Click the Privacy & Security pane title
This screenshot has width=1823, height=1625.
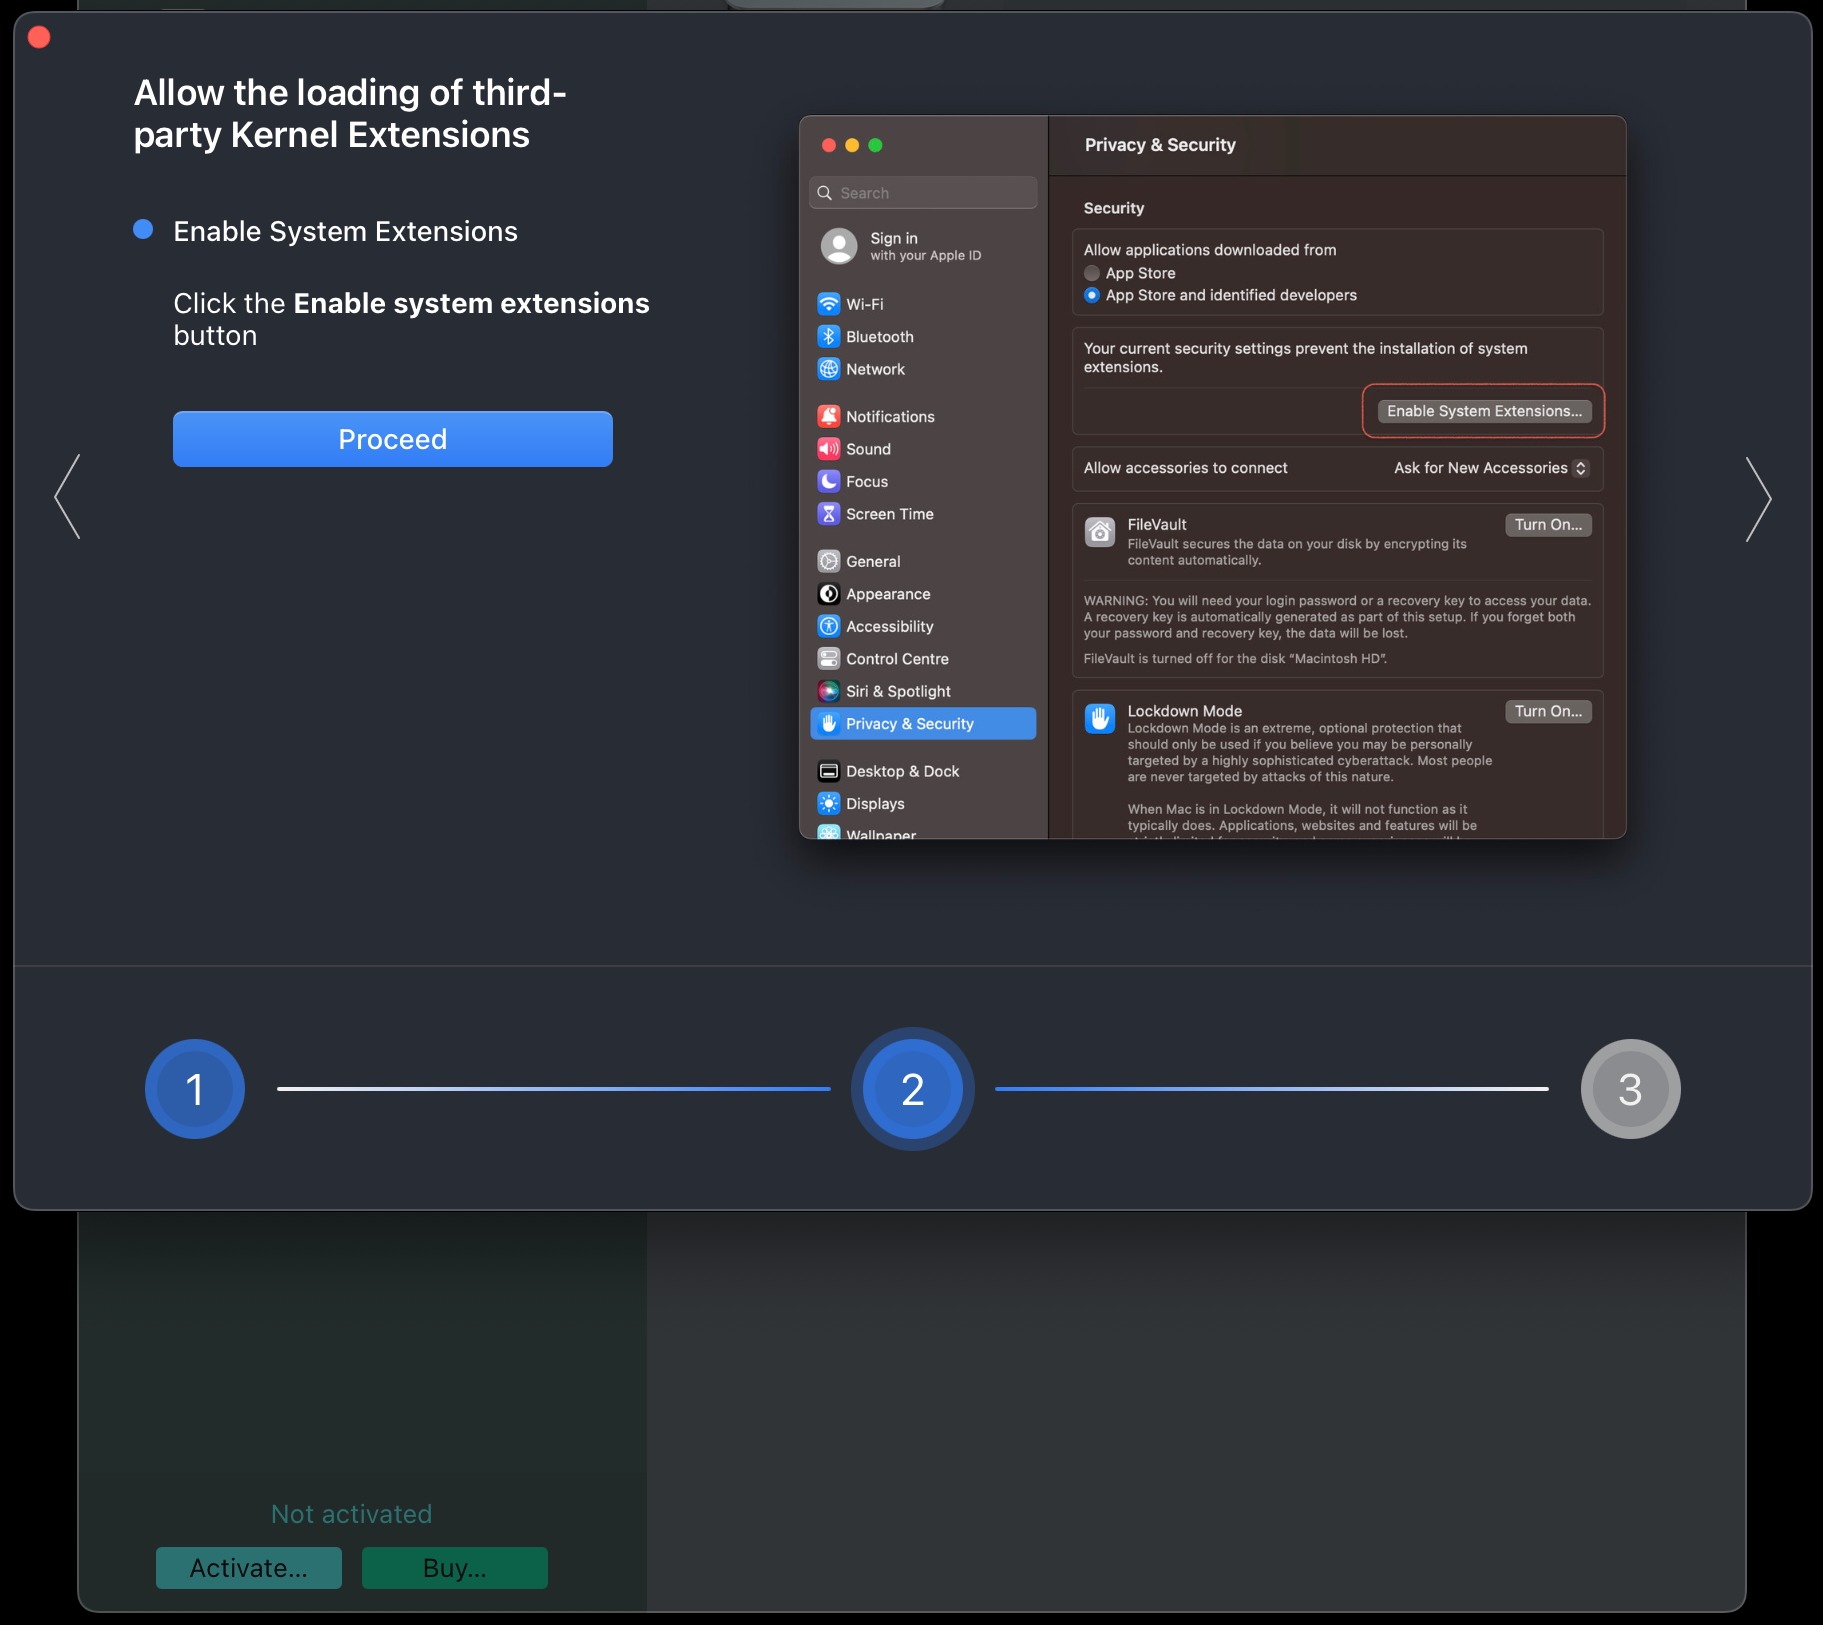1160,145
